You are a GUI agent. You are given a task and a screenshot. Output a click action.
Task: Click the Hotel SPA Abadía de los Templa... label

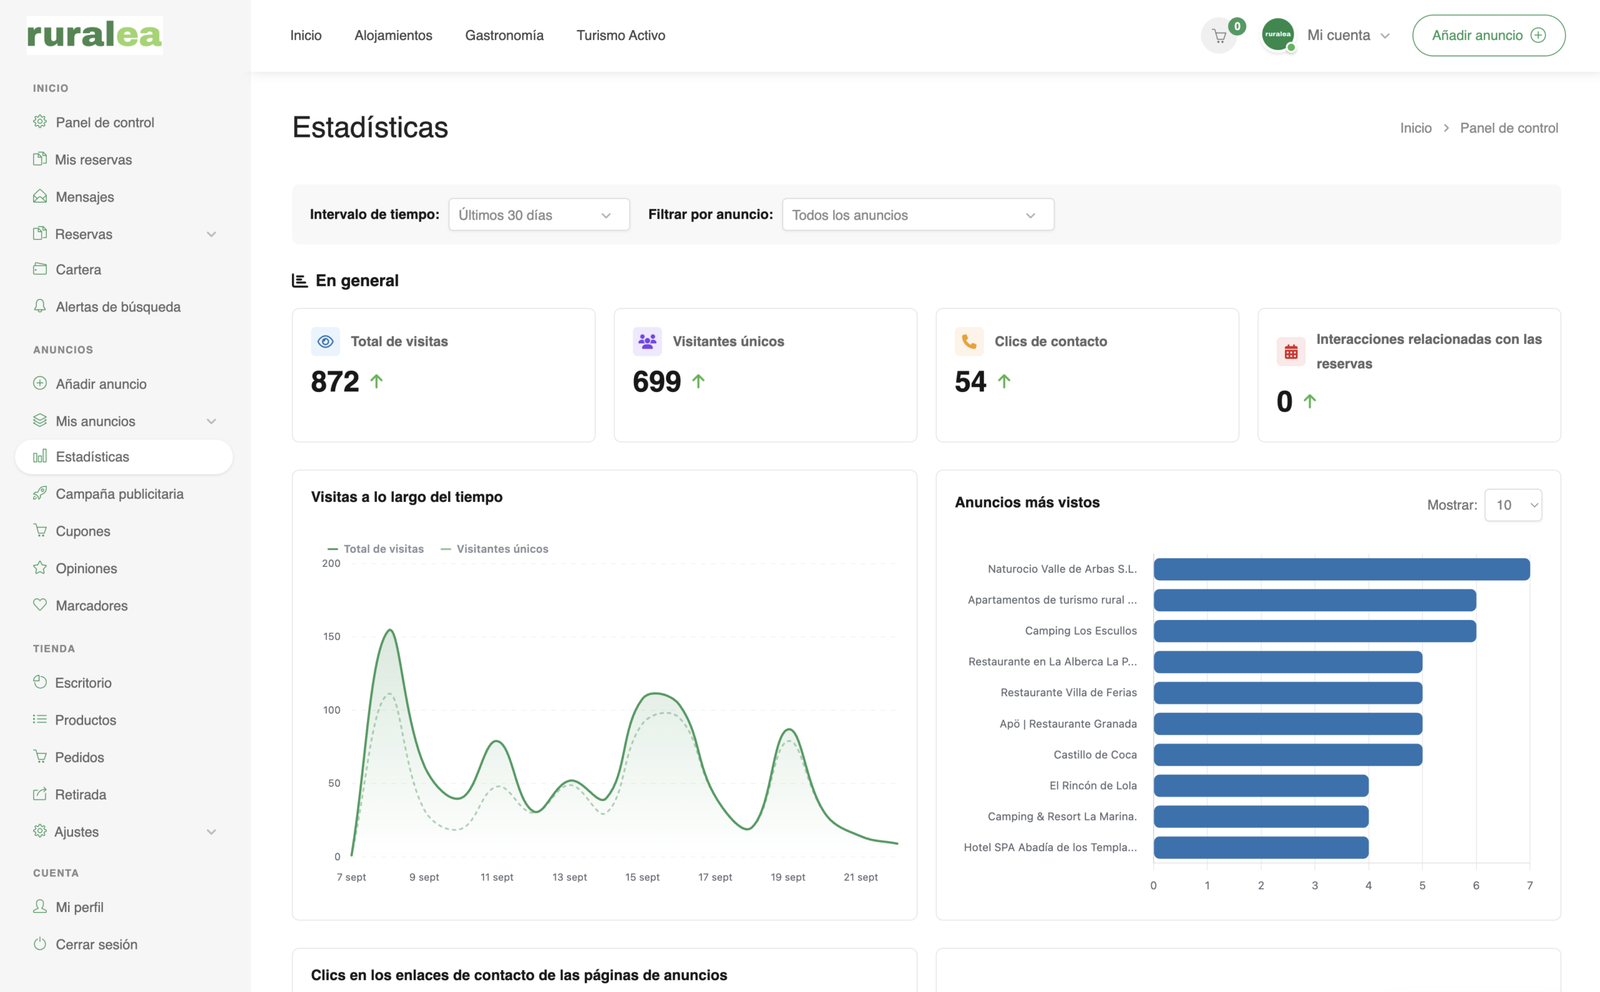point(1050,847)
